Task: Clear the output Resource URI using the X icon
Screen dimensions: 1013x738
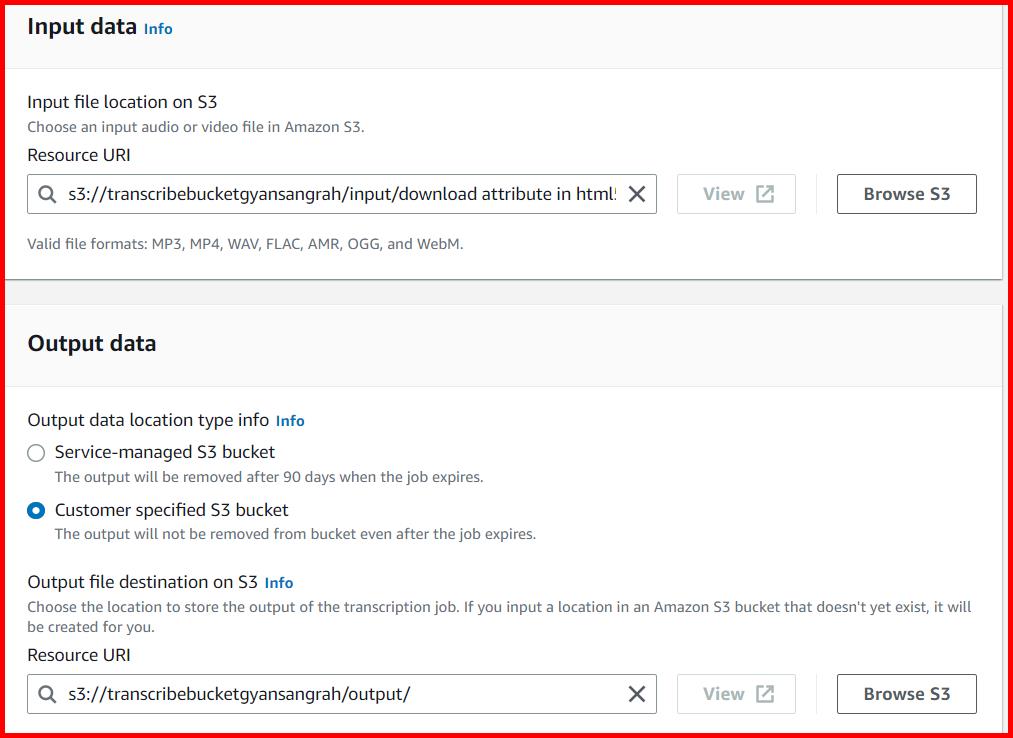Action: [x=637, y=694]
